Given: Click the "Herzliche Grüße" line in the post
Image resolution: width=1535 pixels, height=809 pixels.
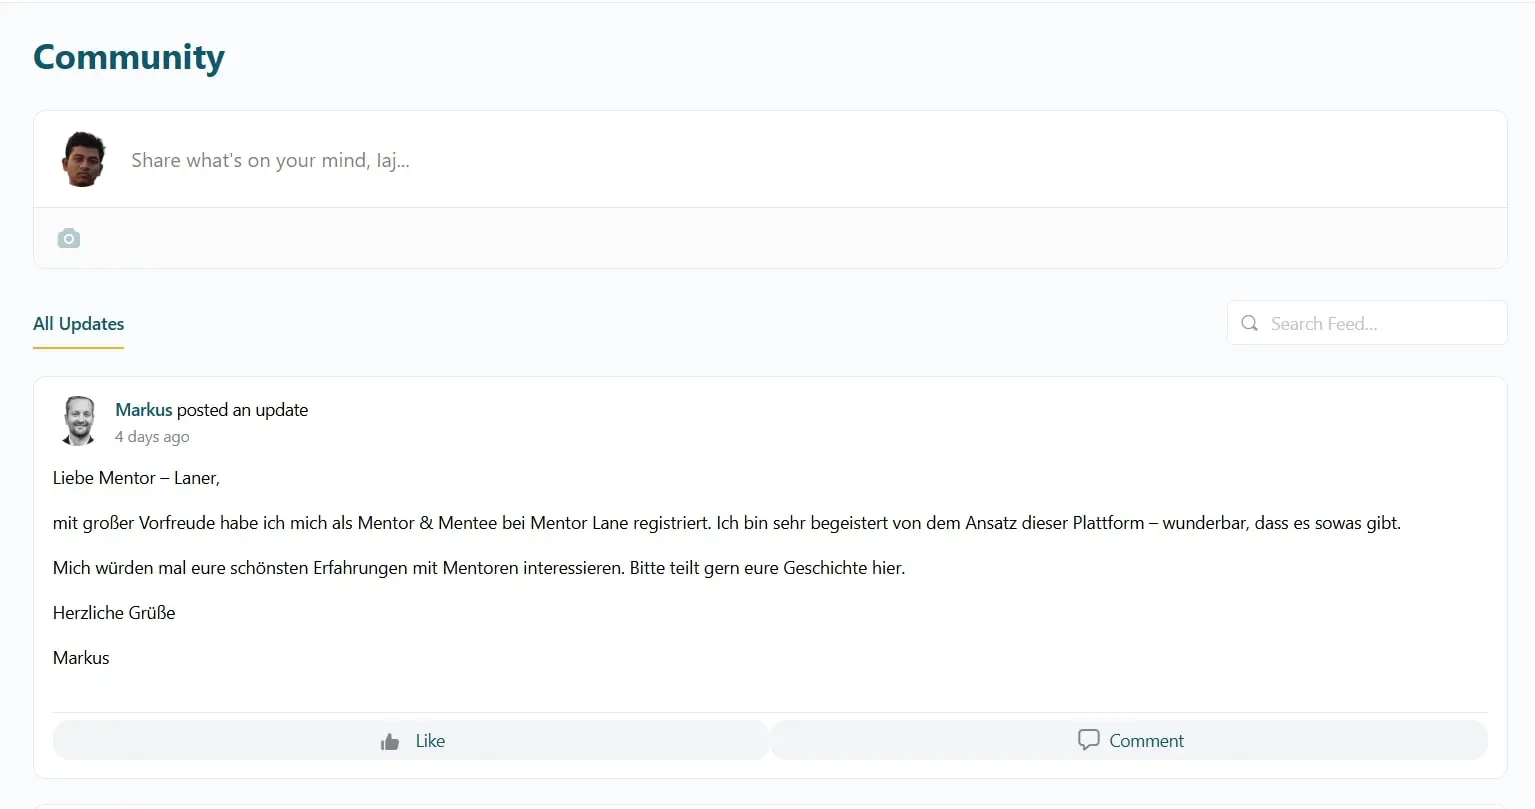Looking at the screenshot, I should click(x=114, y=613).
